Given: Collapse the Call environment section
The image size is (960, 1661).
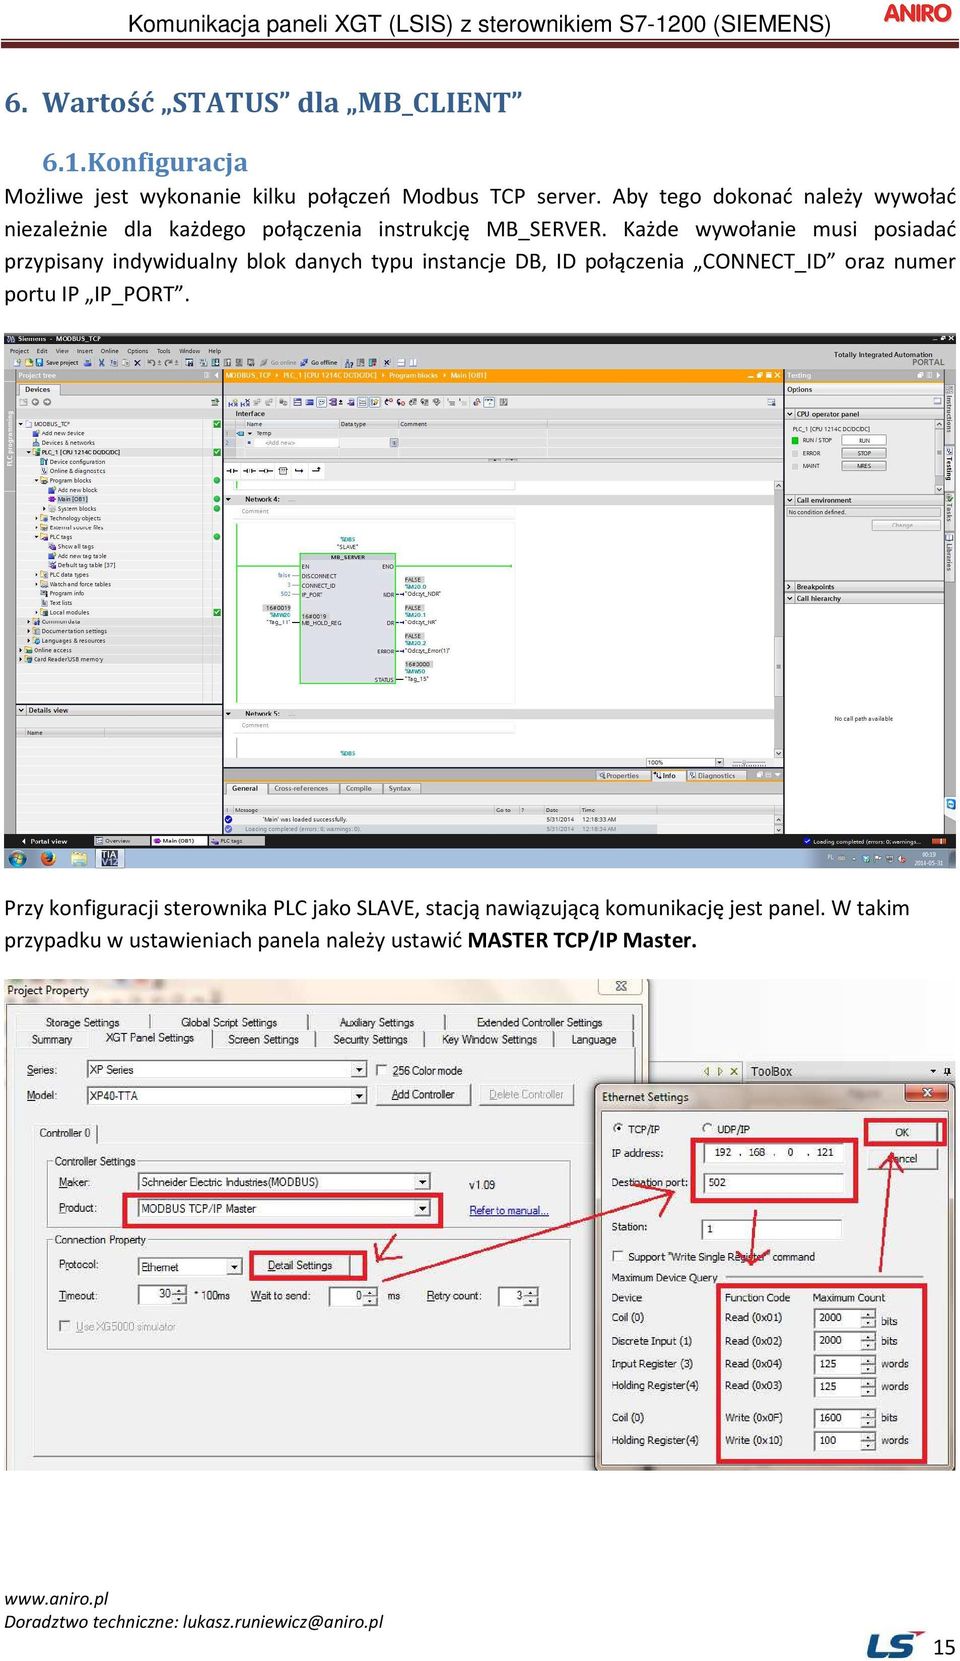Looking at the screenshot, I should 791,500.
